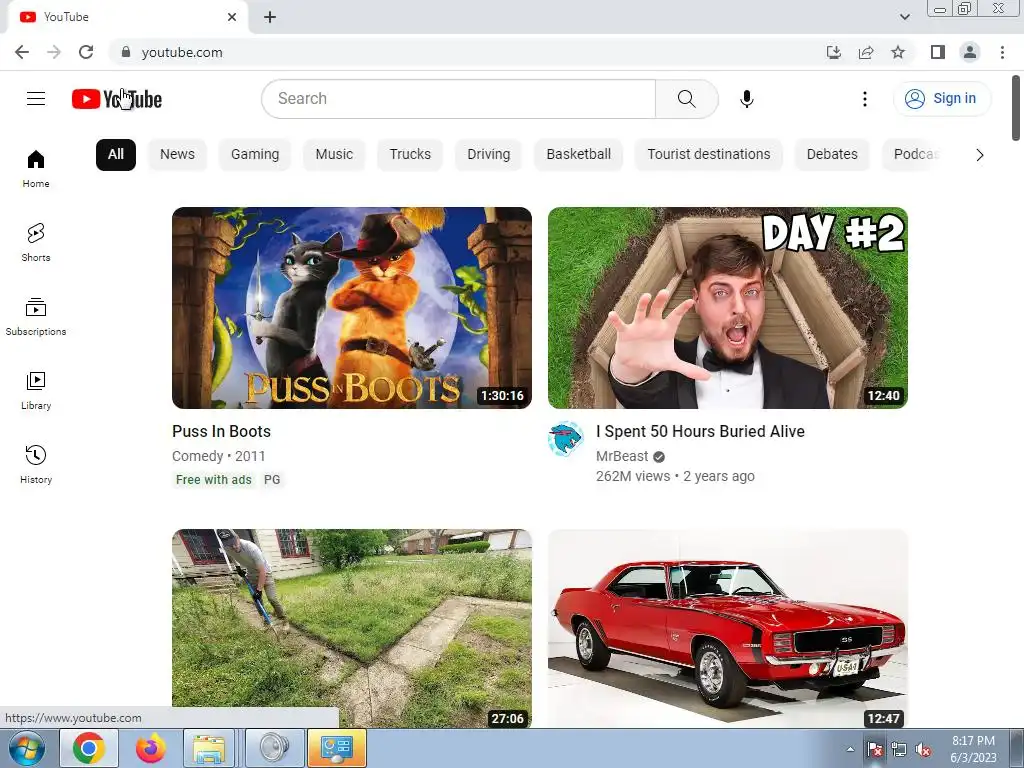
Task: Select the All filter chip
Action: pyautogui.click(x=116, y=155)
